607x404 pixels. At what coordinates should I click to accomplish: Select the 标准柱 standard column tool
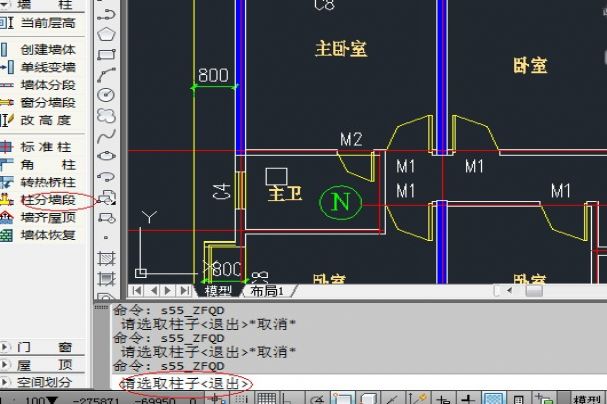[47, 147]
